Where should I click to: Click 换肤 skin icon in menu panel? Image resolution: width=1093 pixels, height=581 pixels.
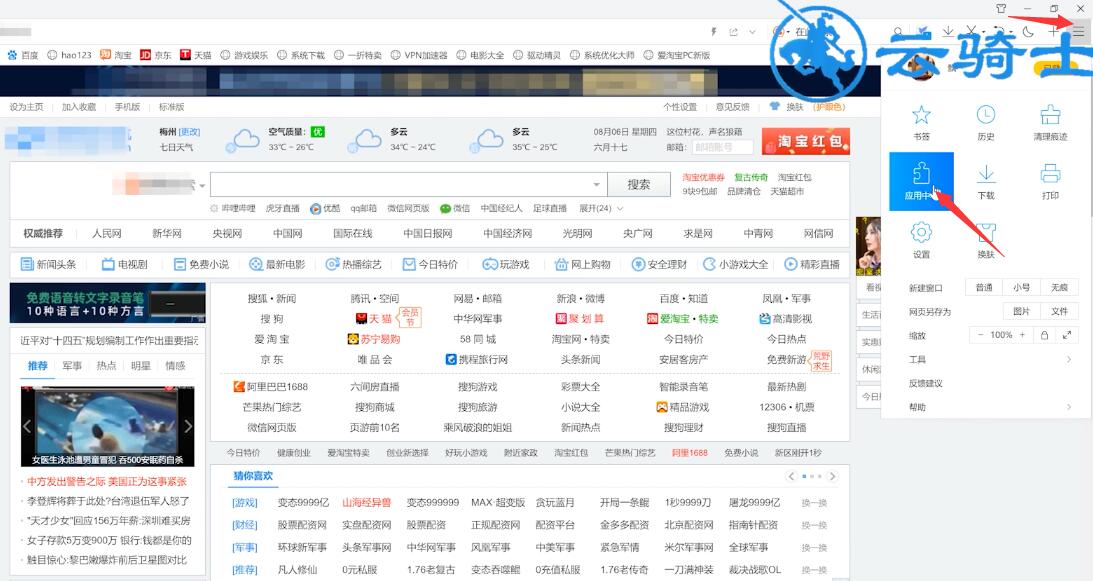[986, 240]
